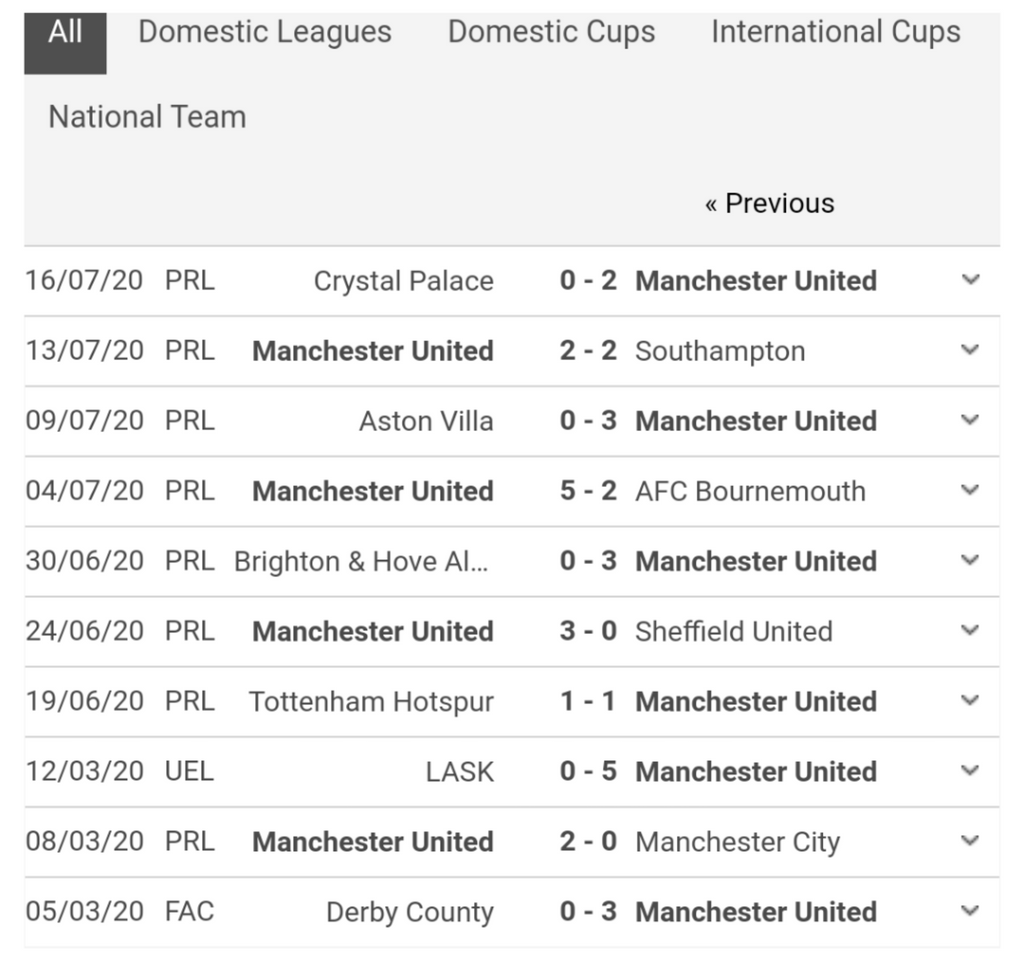
Task: Expand the Tottenham Hotspur match chevron
Action: point(970,700)
